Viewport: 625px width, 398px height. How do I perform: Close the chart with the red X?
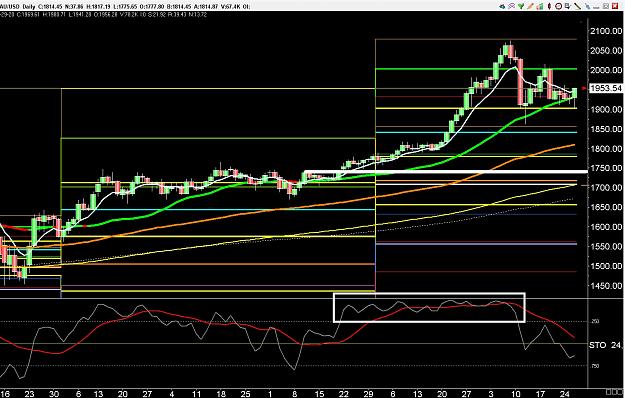615,6
